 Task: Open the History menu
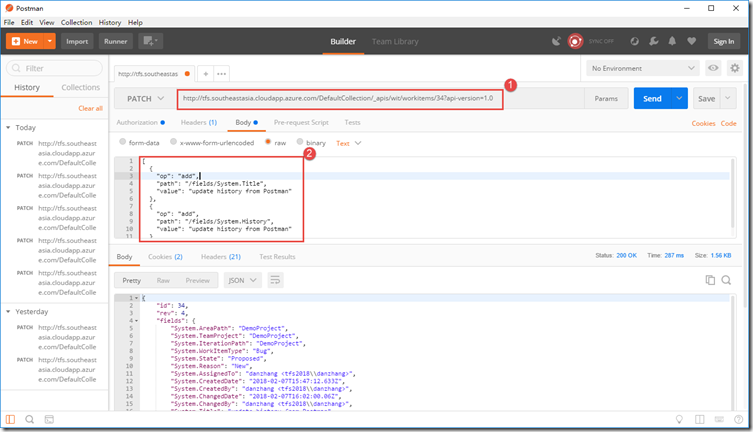(x=109, y=22)
